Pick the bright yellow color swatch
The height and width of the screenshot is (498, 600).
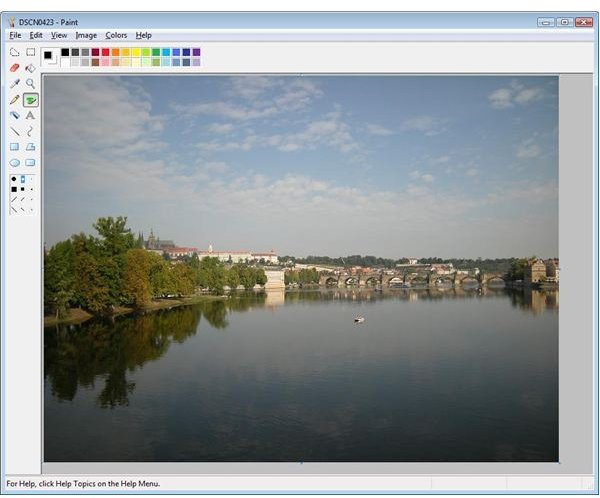(135, 52)
